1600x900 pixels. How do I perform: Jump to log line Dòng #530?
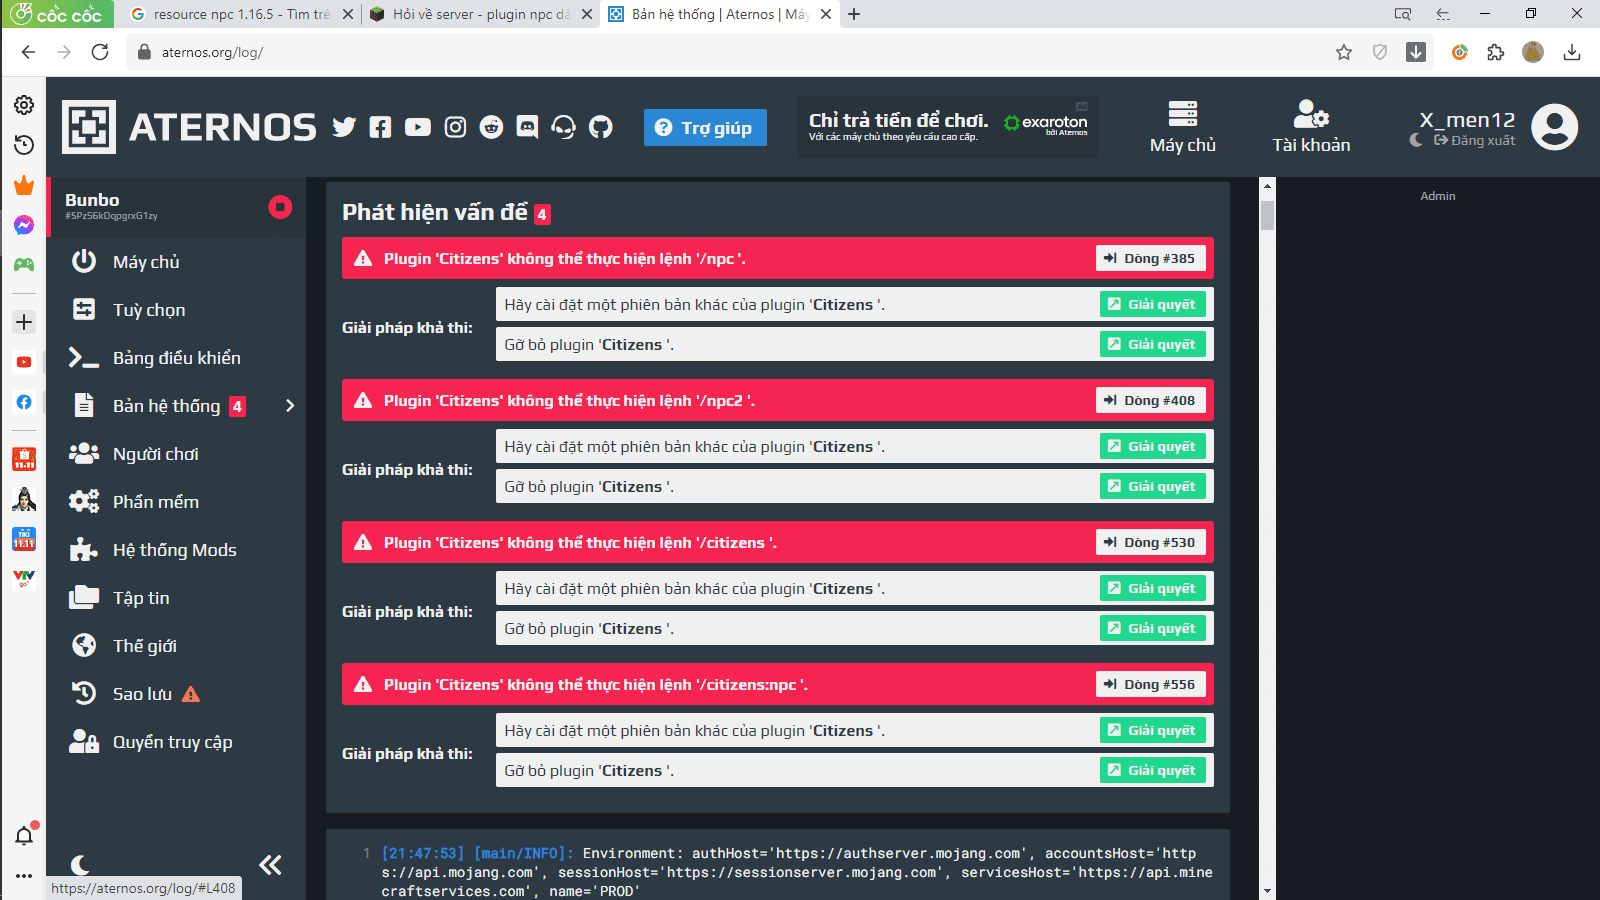[x=1150, y=543]
